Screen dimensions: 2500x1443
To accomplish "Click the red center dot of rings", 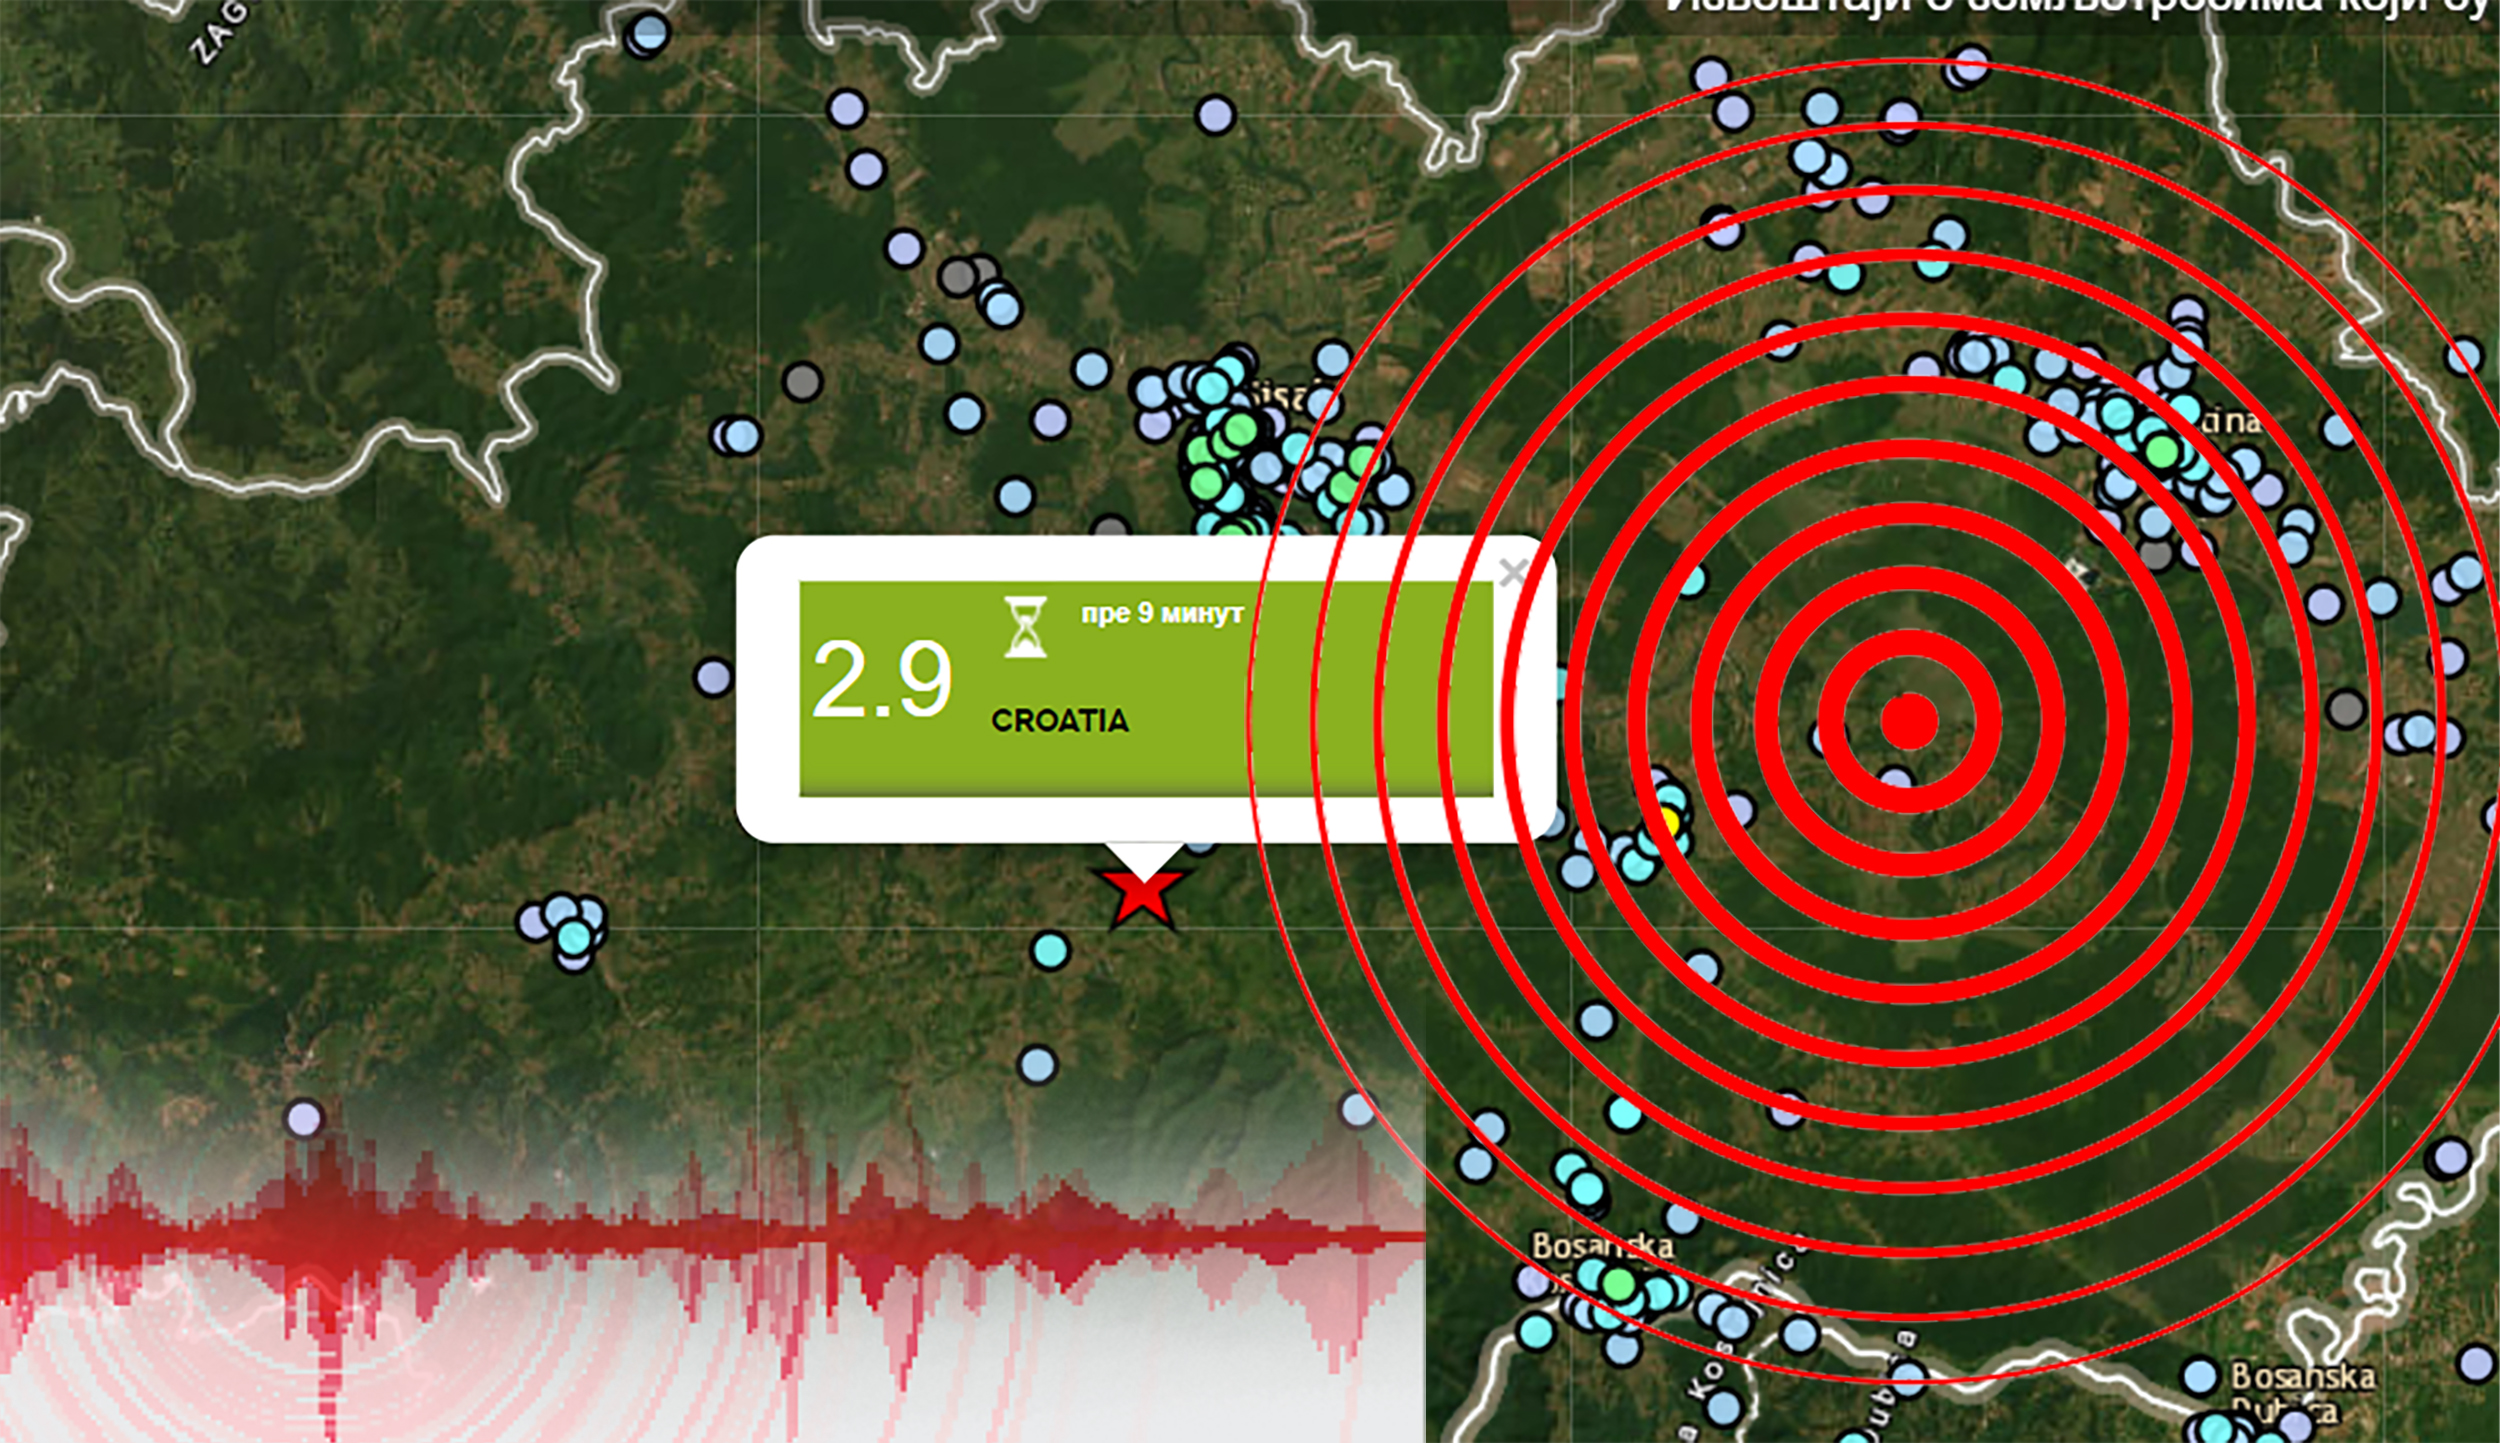I will 1910,720.
